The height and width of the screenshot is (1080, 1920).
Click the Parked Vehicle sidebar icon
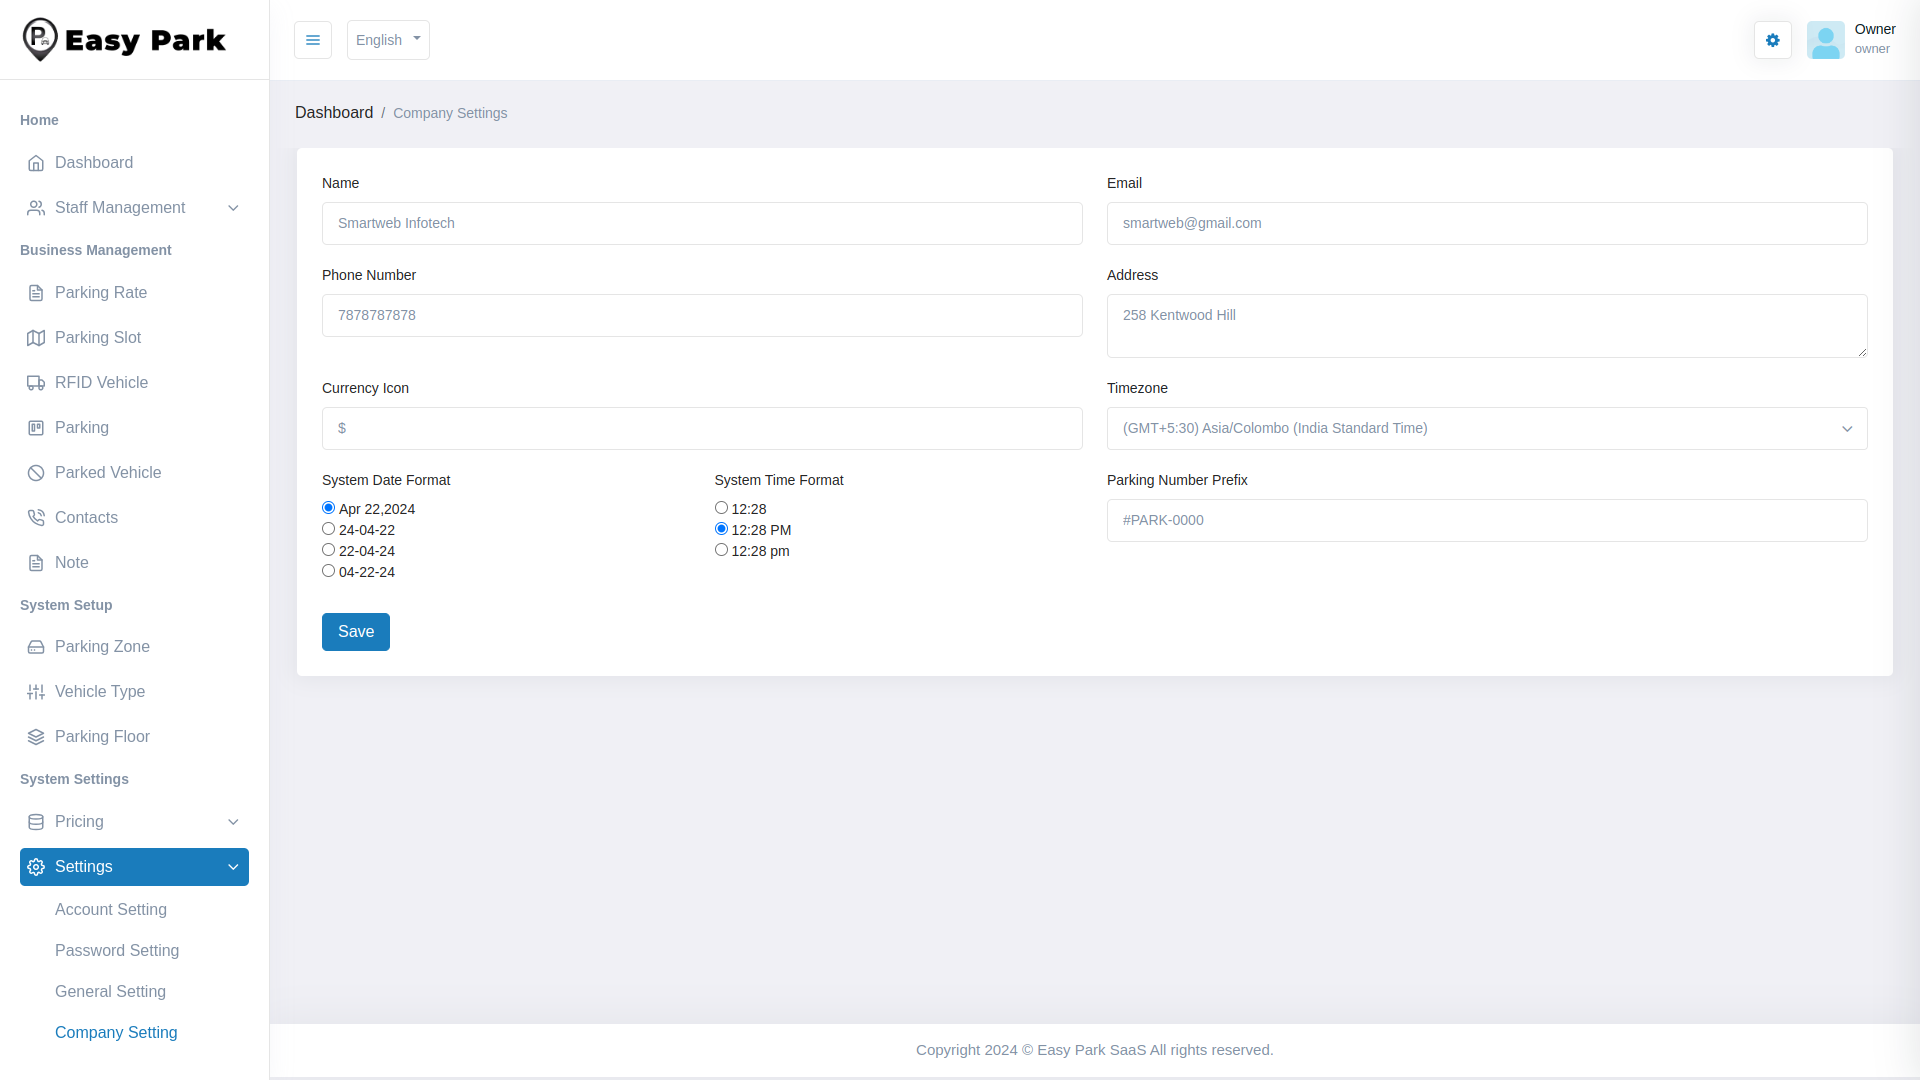click(36, 473)
